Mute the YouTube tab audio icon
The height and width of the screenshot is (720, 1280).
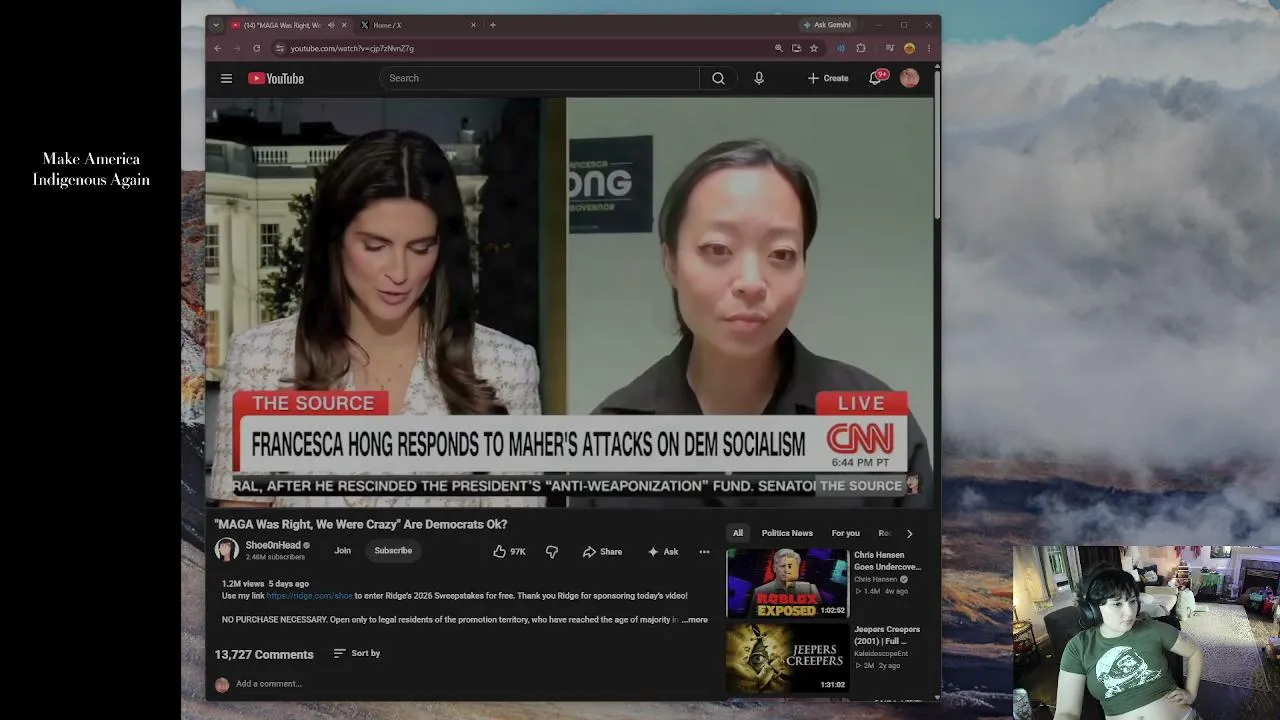click(331, 25)
